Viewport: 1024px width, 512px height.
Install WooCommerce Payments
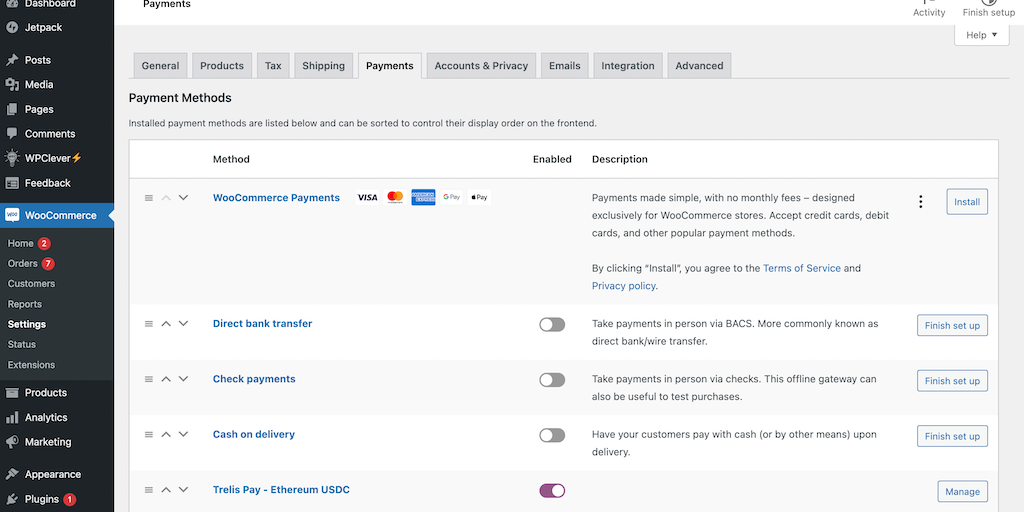pyautogui.click(x=966, y=202)
